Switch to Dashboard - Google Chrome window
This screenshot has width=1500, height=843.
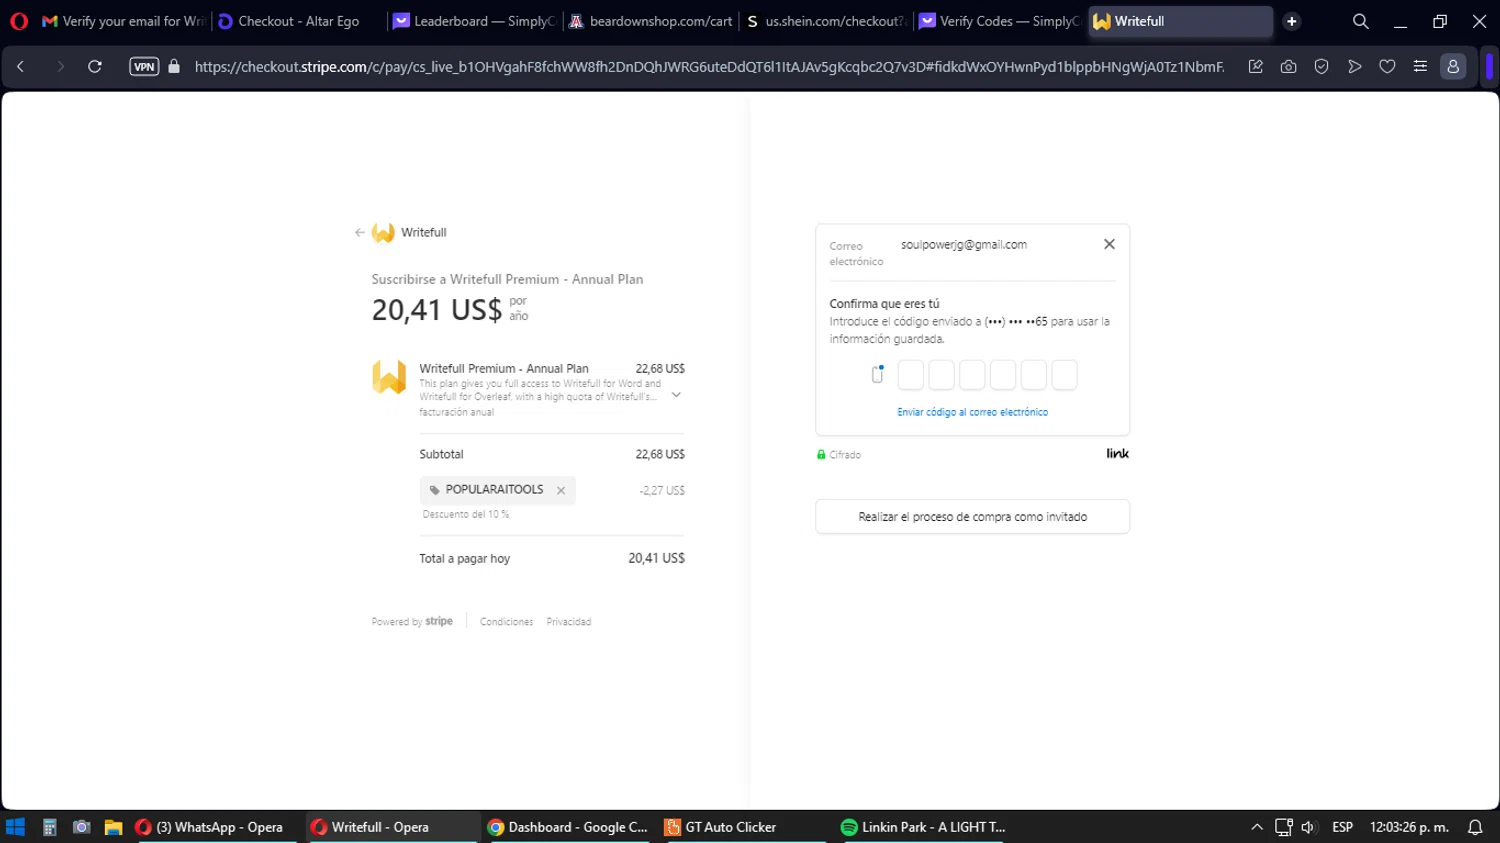[x=568, y=827]
